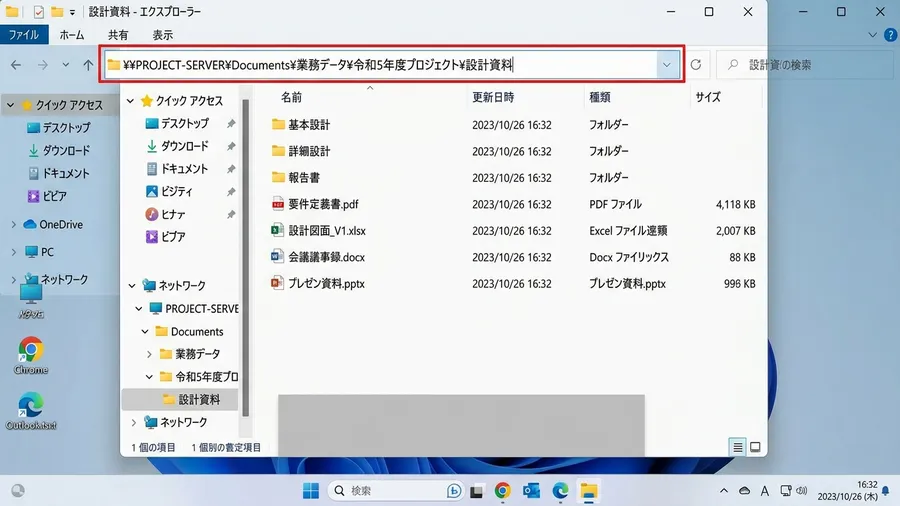Screen dimensions: 900x506
Task: Open customize Quick Access Toolbar arrow
Action: [72, 11]
